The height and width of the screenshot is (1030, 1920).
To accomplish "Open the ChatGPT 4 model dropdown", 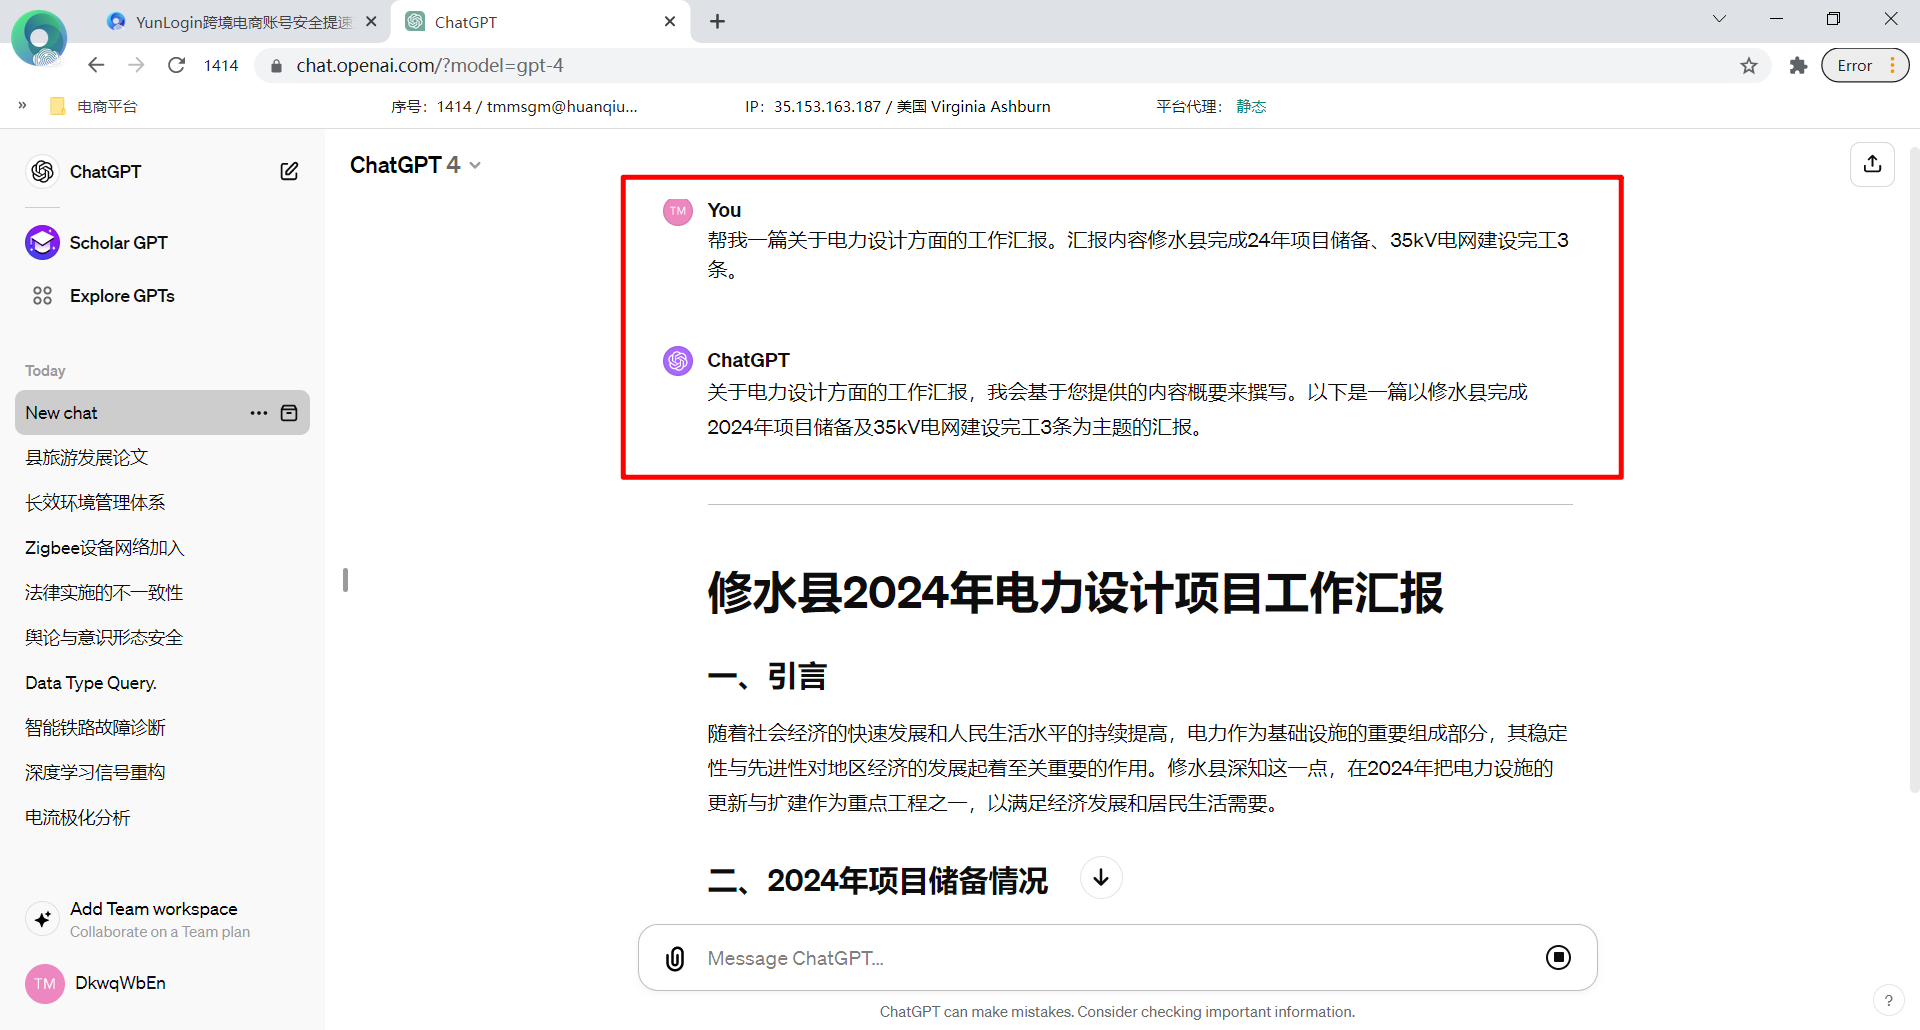I will tap(416, 165).
